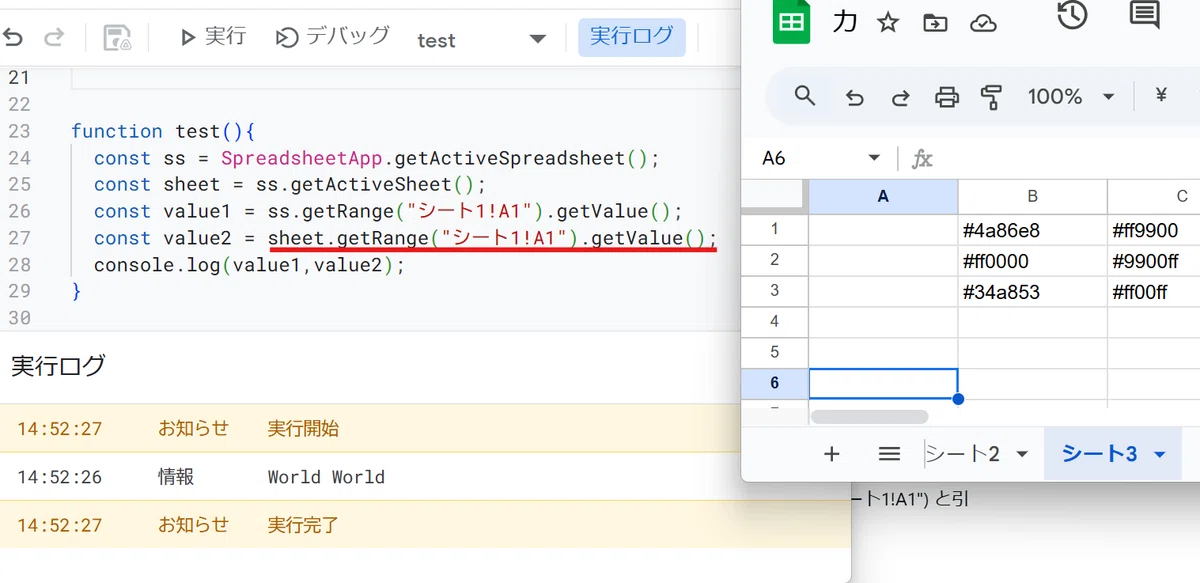Open the 100% zoom dropdown

[1070, 97]
